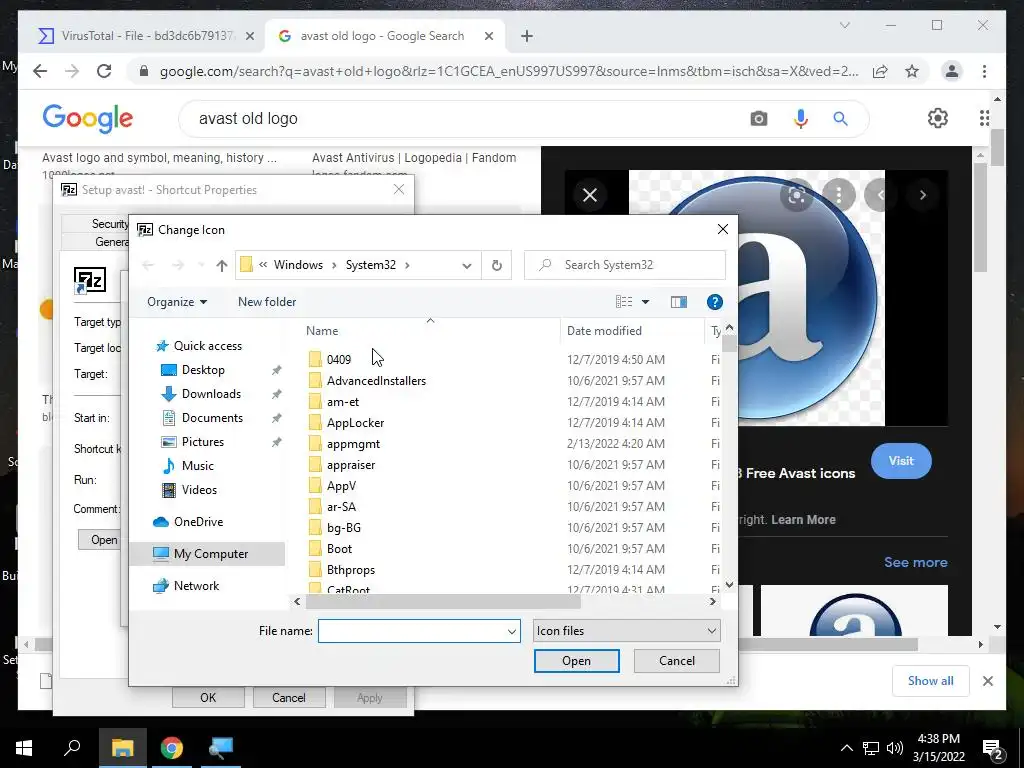Bookmark this page with the star icon
This screenshot has width=1024, height=768.
(x=912, y=71)
